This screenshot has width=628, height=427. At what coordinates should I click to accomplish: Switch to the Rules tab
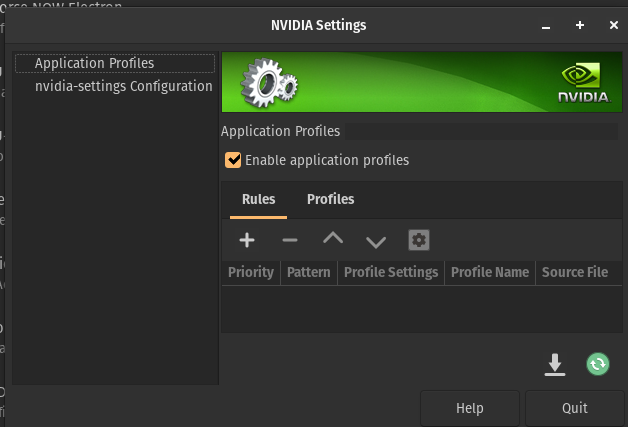click(258, 199)
